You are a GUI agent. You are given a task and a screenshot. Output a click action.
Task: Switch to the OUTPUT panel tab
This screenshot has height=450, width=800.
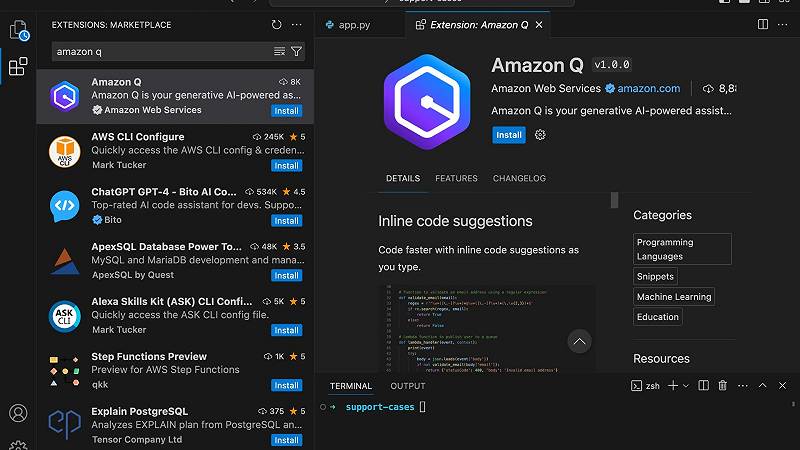pos(408,386)
